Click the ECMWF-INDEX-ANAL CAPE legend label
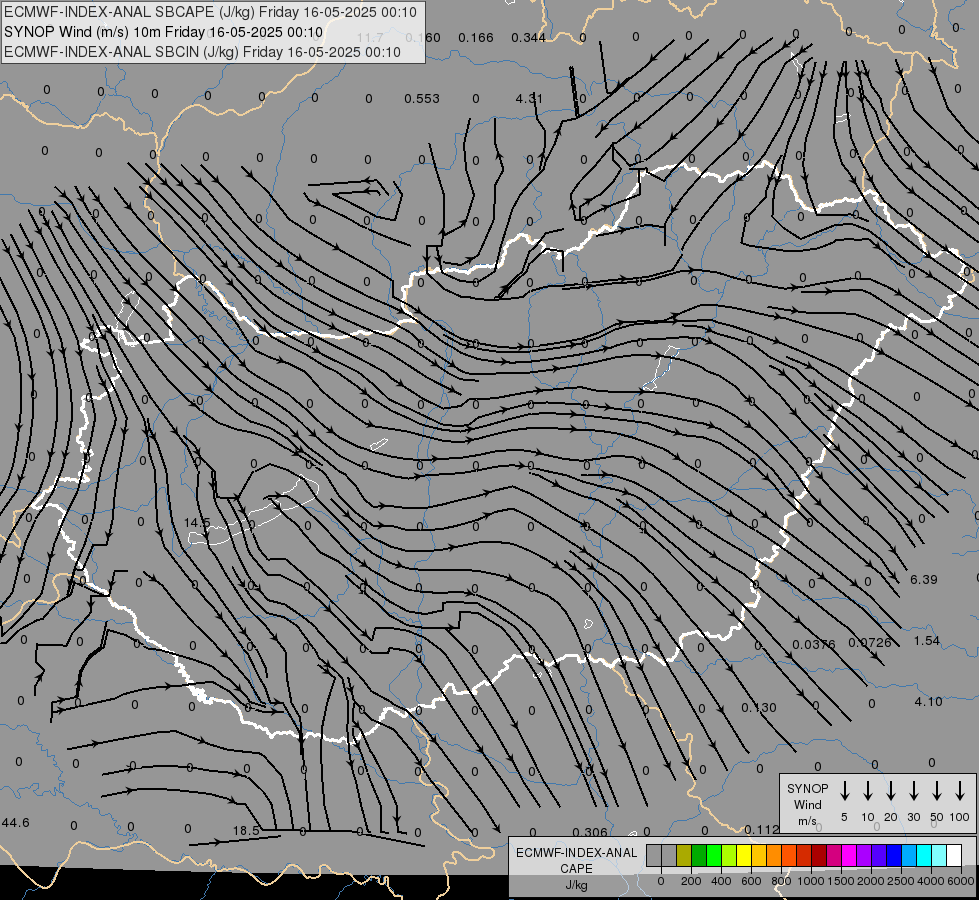This screenshot has height=900, width=979. click(x=576, y=860)
